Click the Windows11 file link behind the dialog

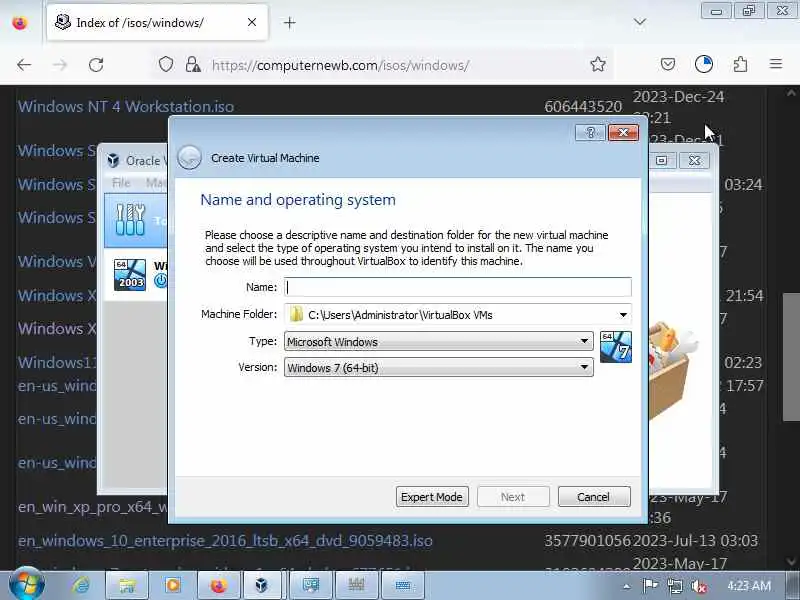click(x=57, y=362)
